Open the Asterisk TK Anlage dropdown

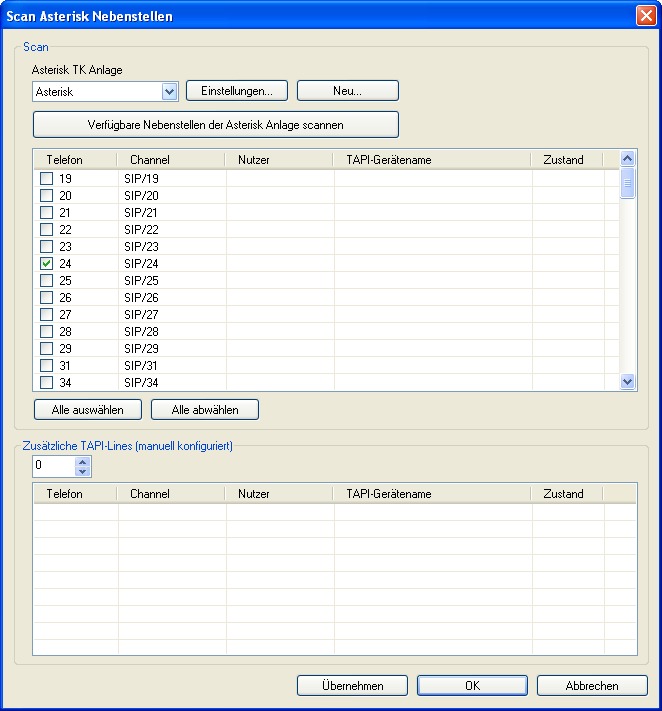[169, 91]
